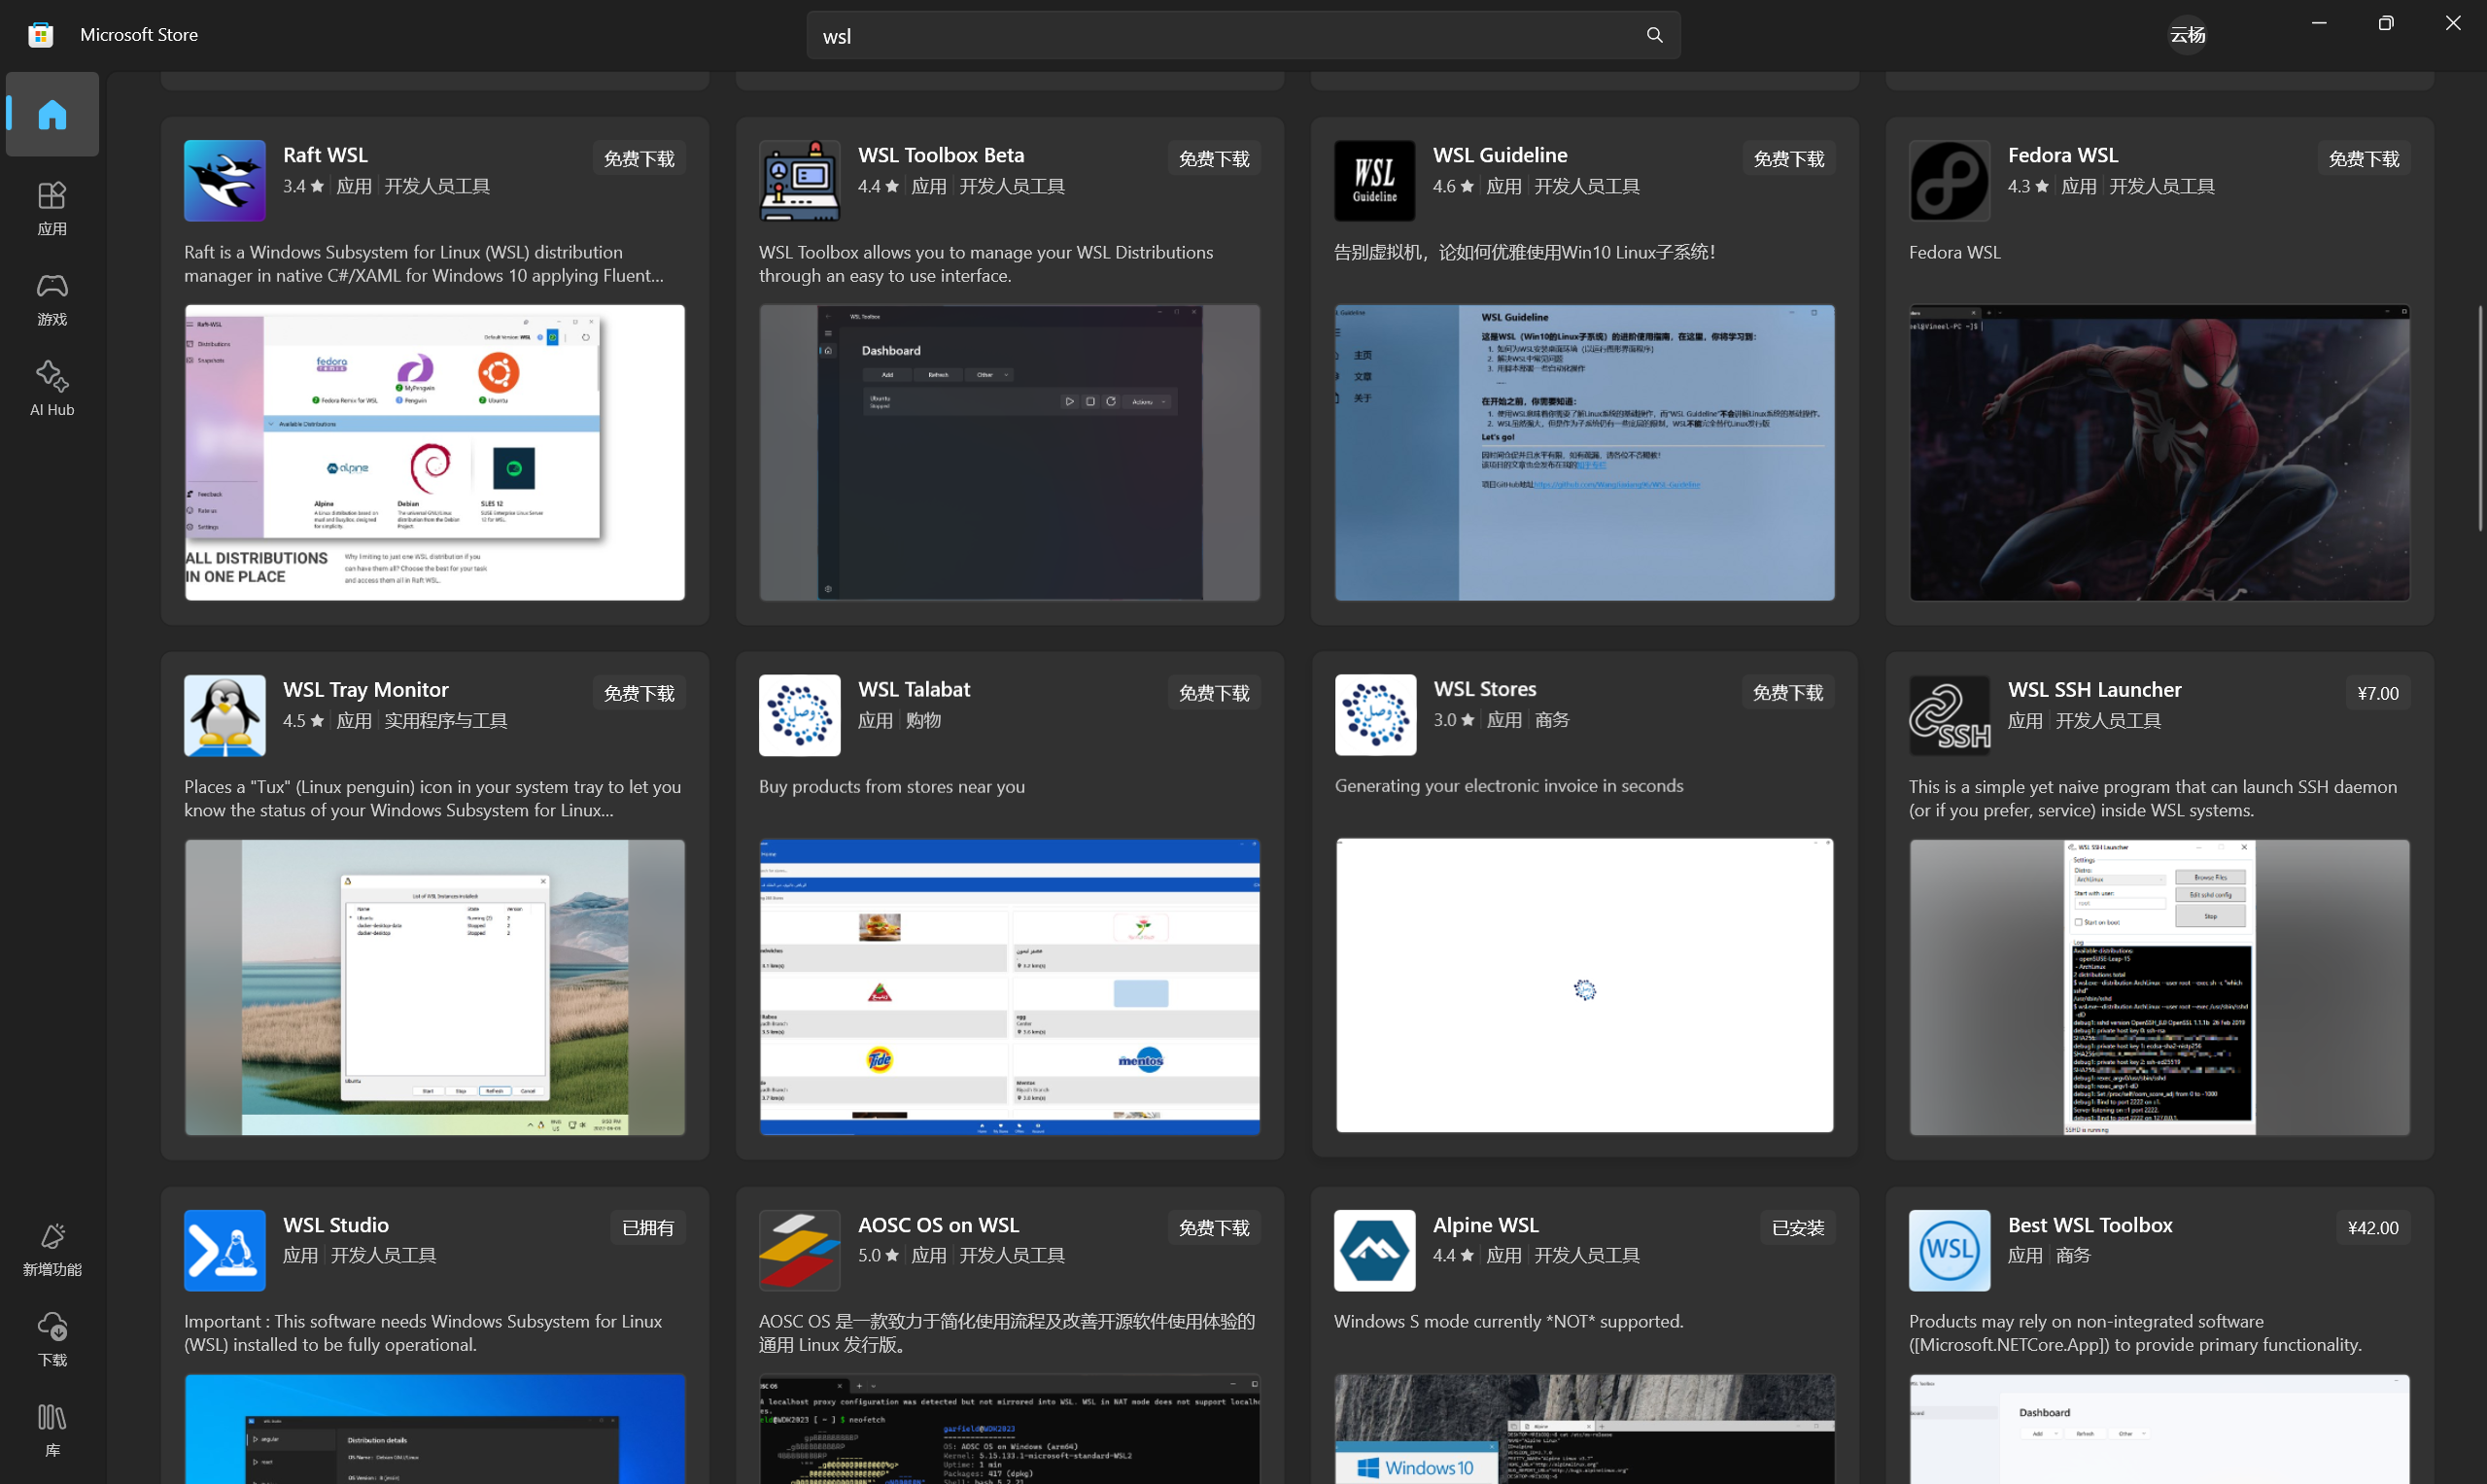Screen dimensions: 2487x1484
Task: Click the WSL Talabat app icon
Action: click(800, 715)
